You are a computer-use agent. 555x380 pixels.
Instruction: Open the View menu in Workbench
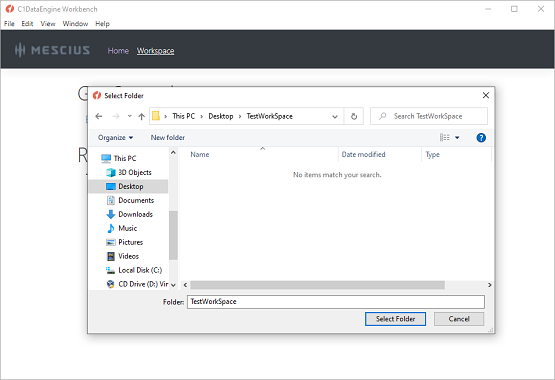click(x=48, y=24)
